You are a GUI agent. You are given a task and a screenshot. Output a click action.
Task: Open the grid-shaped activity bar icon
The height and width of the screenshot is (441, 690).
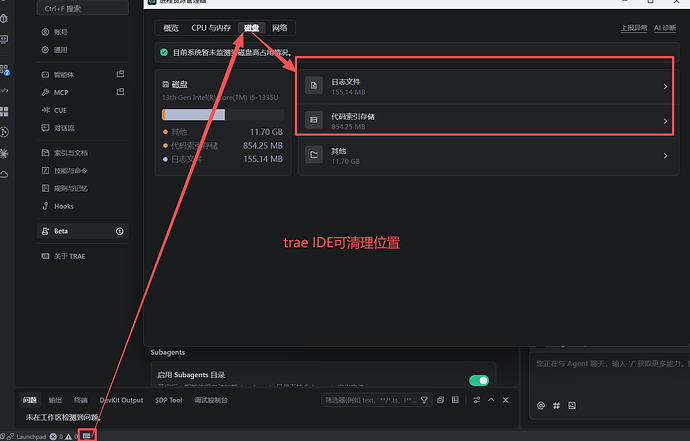4,111
